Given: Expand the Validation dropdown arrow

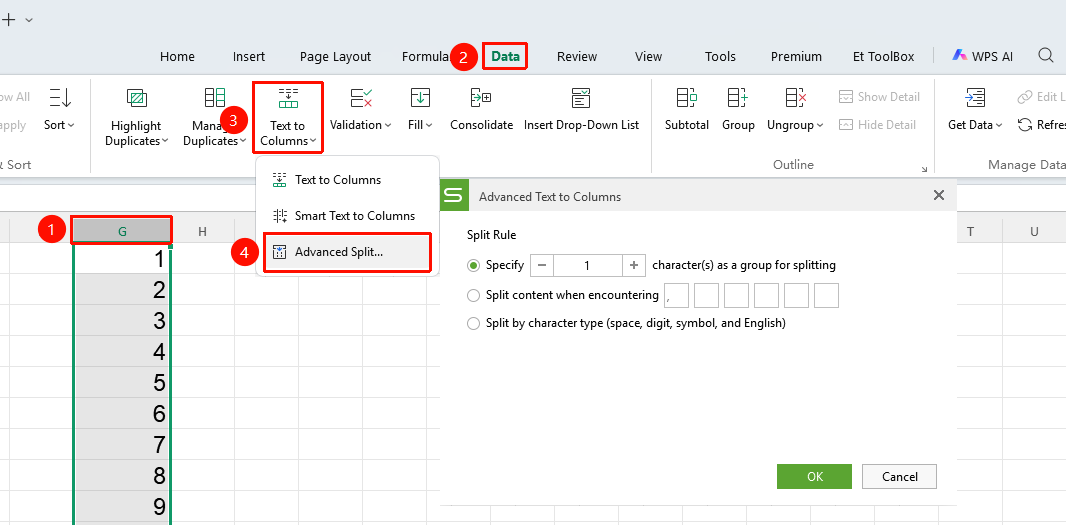Looking at the screenshot, I should point(388,125).
